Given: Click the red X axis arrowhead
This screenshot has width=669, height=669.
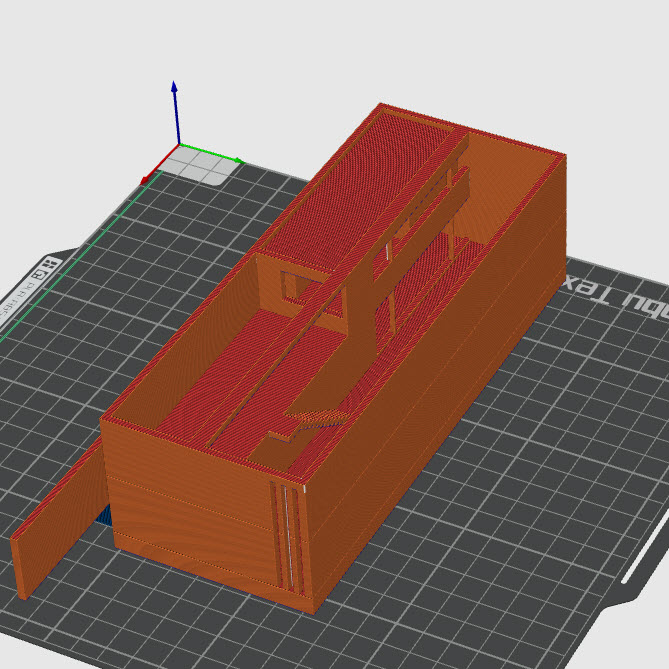Looking at the screenshot, I should (146, 181).
